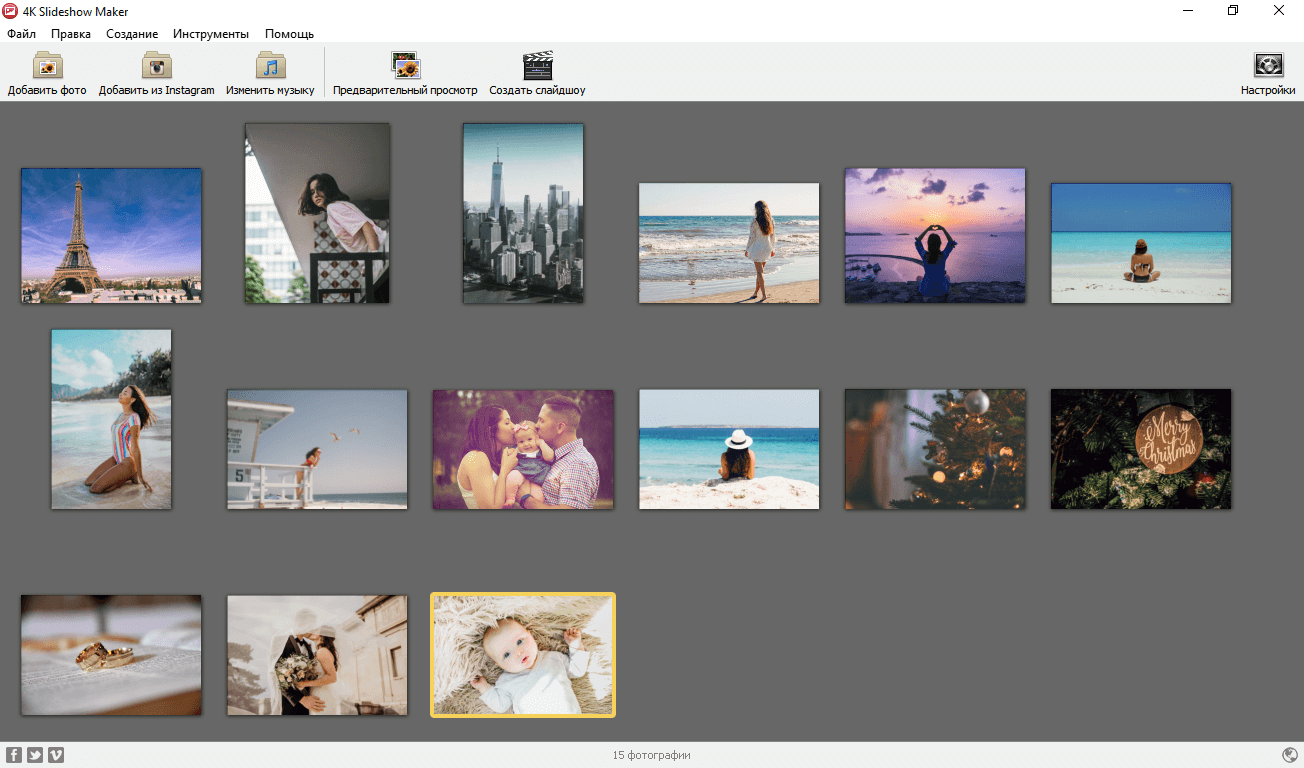Open the Помощь menu
This screenshot has width=1304, height=768.
289,34
